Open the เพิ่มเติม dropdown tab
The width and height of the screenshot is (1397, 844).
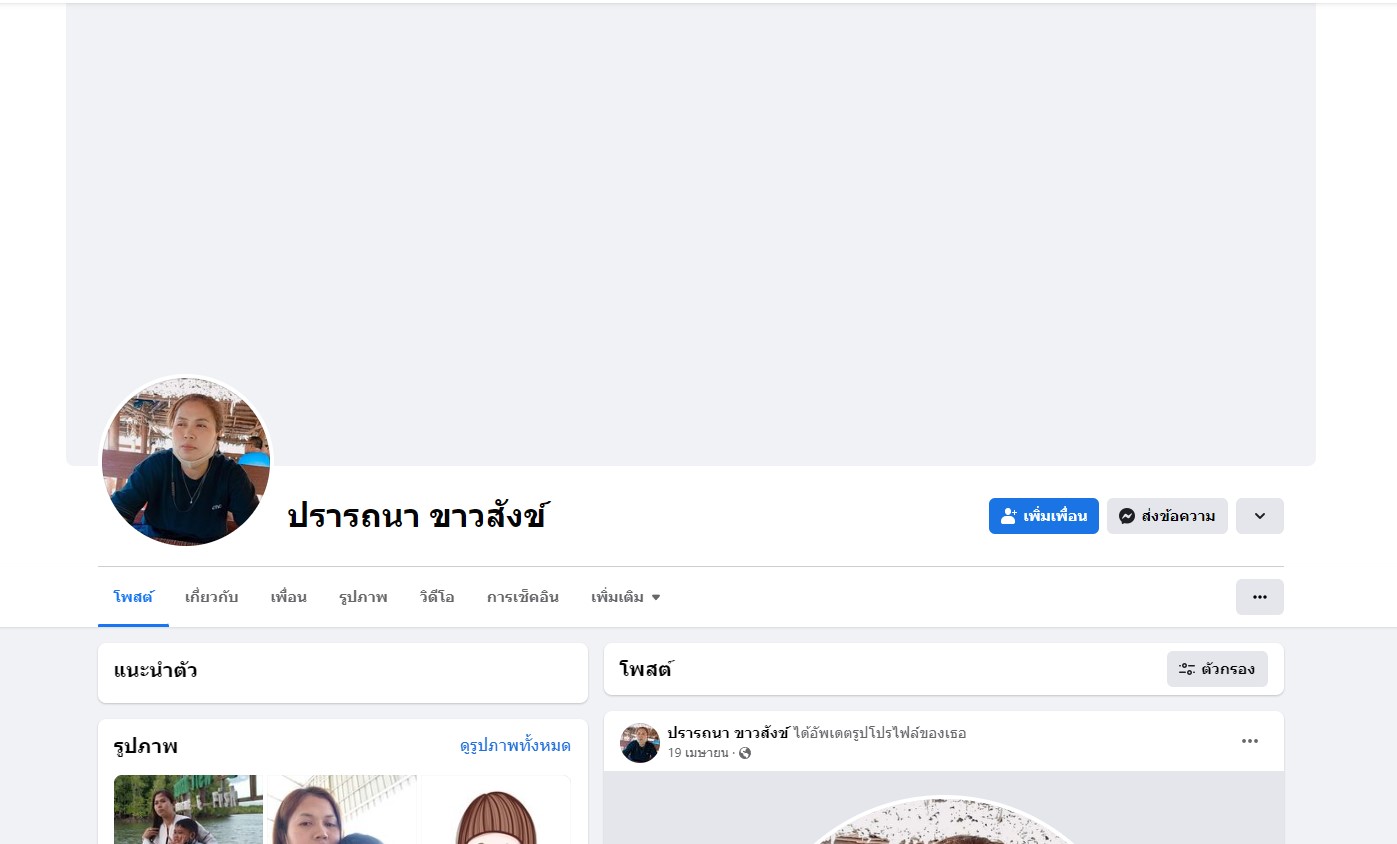click(x=626, y=597)
